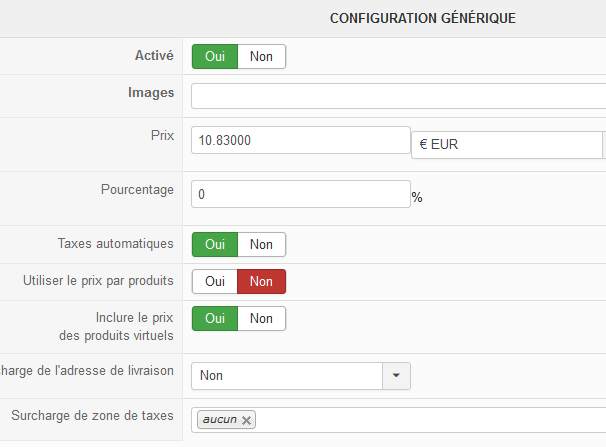Expand the adresse de livraison dropdown arrow

click(x=397, y=375)
